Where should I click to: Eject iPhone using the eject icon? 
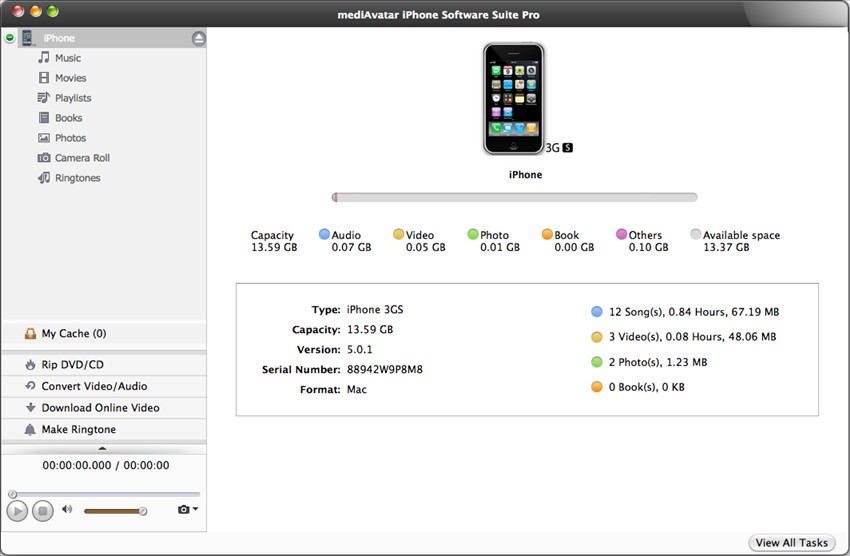click(198, 38)
